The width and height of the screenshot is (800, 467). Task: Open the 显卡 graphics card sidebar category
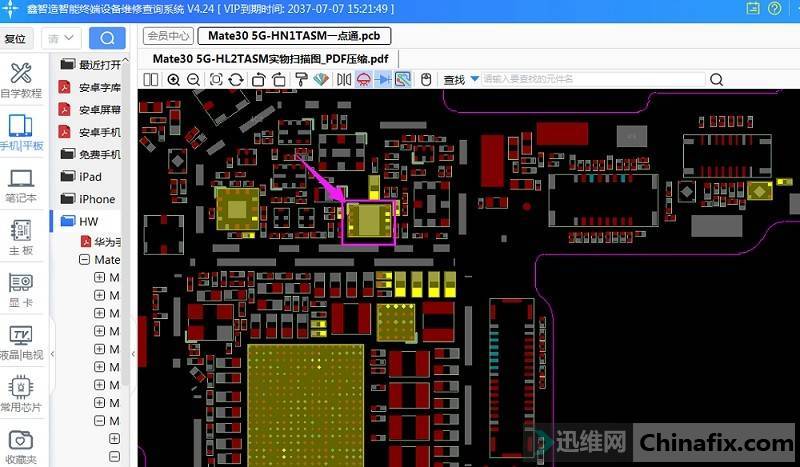pos(20,290)
